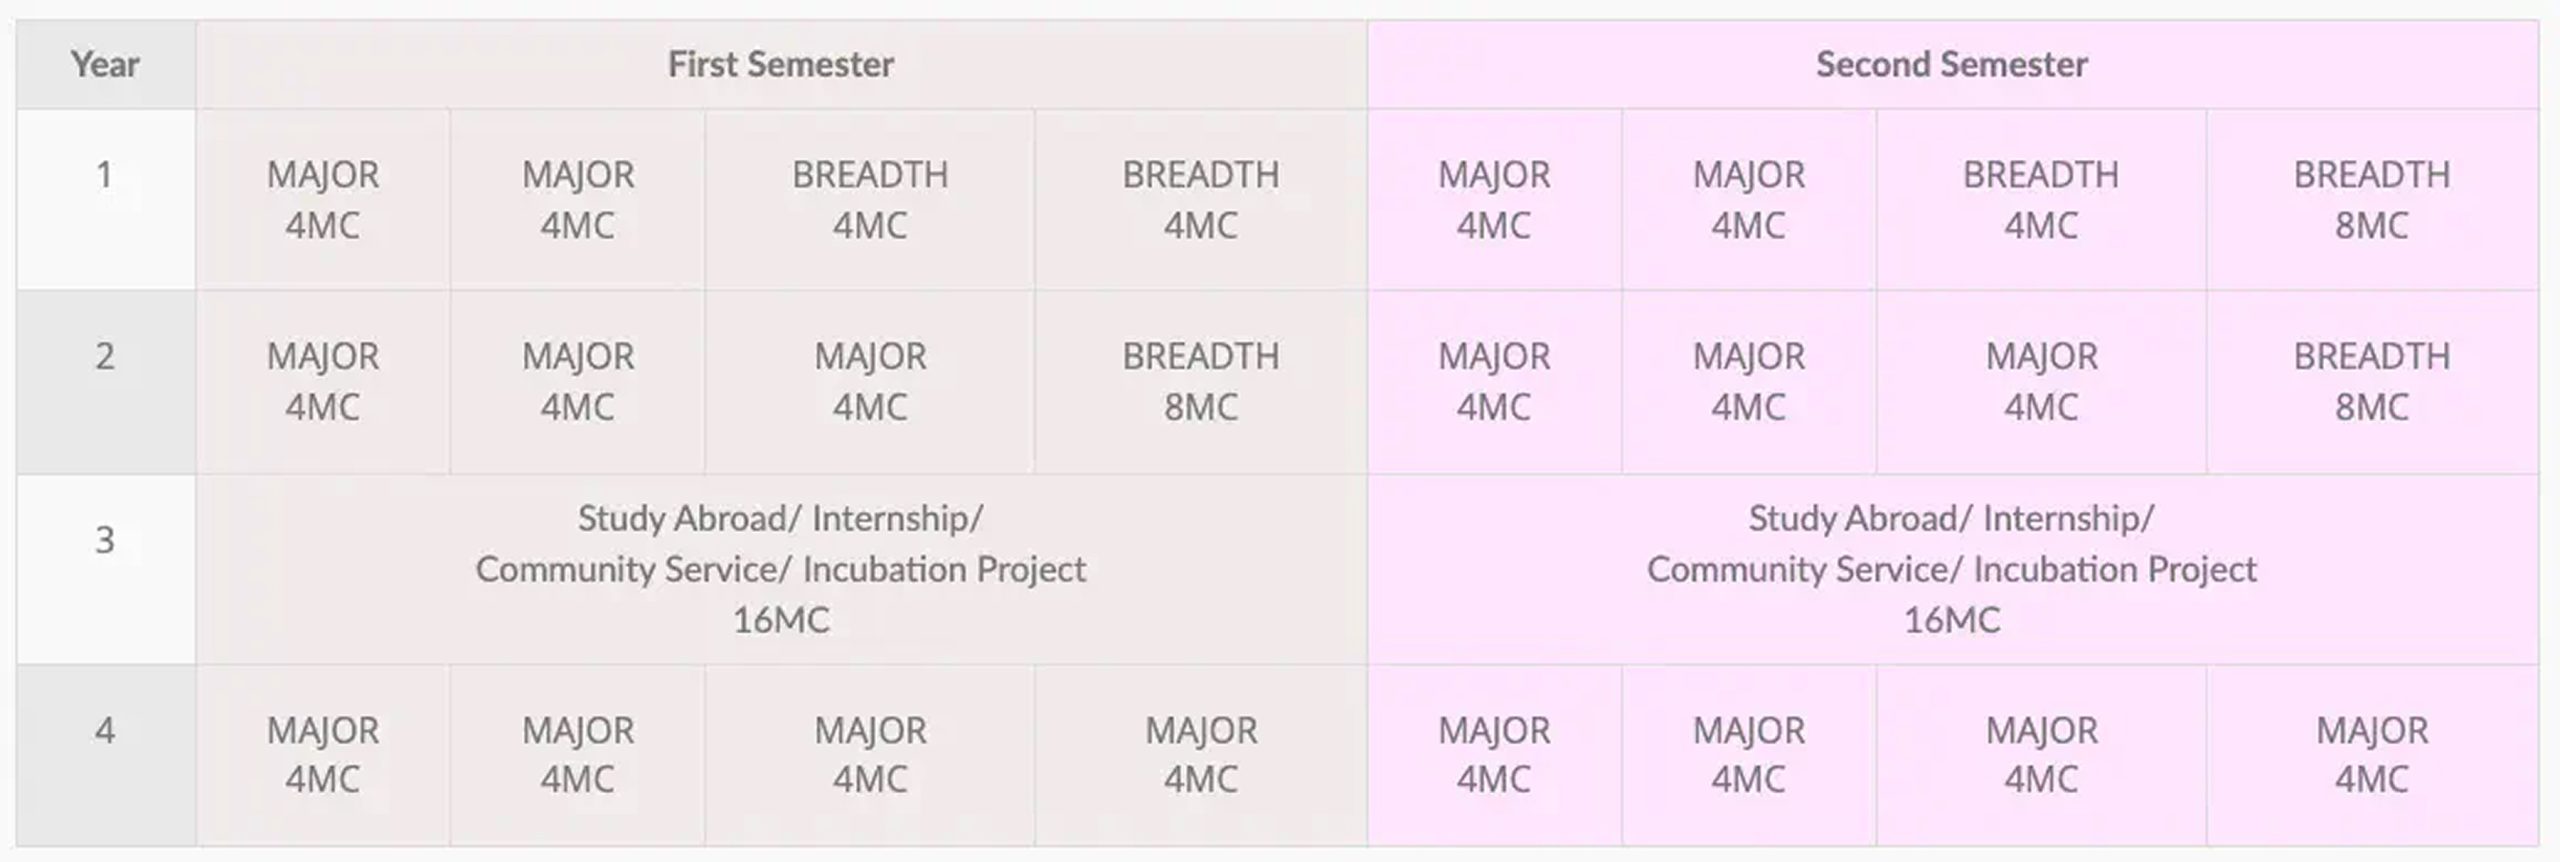2560x862 pixels.
Task: Click the First Semester column header
Action: [x=781, y=64]
